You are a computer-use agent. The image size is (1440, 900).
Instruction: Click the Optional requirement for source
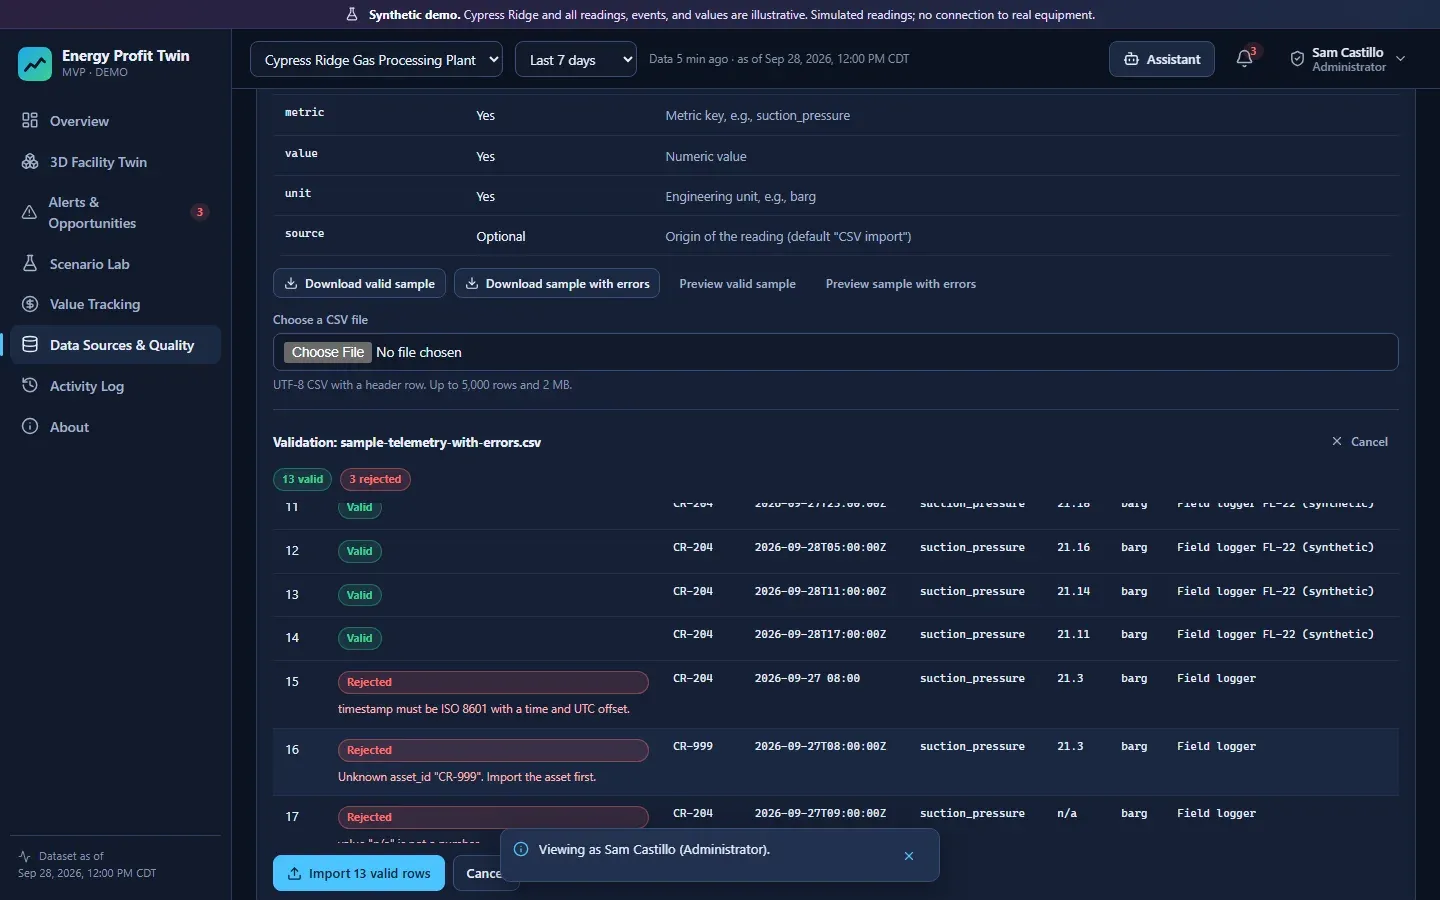coord(501,236)
